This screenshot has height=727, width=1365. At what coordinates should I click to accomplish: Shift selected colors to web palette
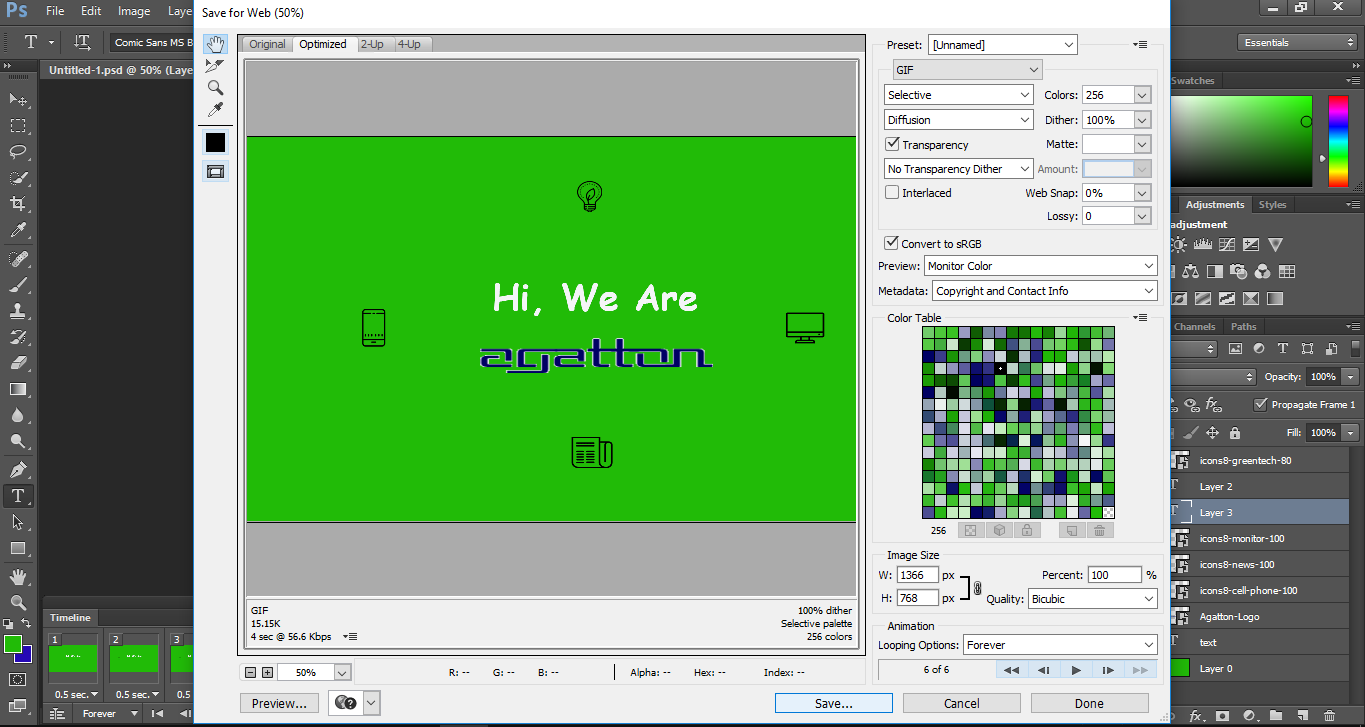pyautogui.click(x=998, y=531)
